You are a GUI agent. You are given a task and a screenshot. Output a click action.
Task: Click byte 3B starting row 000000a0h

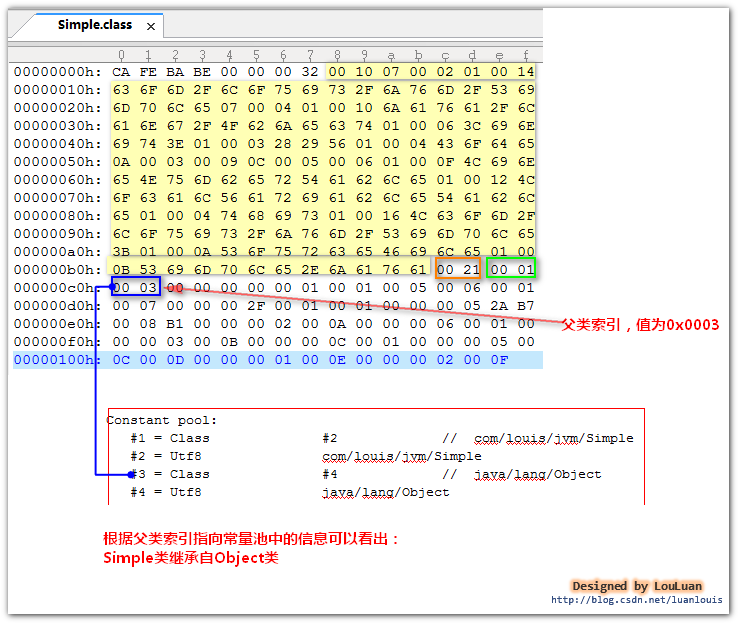click(x=121, y=252)
